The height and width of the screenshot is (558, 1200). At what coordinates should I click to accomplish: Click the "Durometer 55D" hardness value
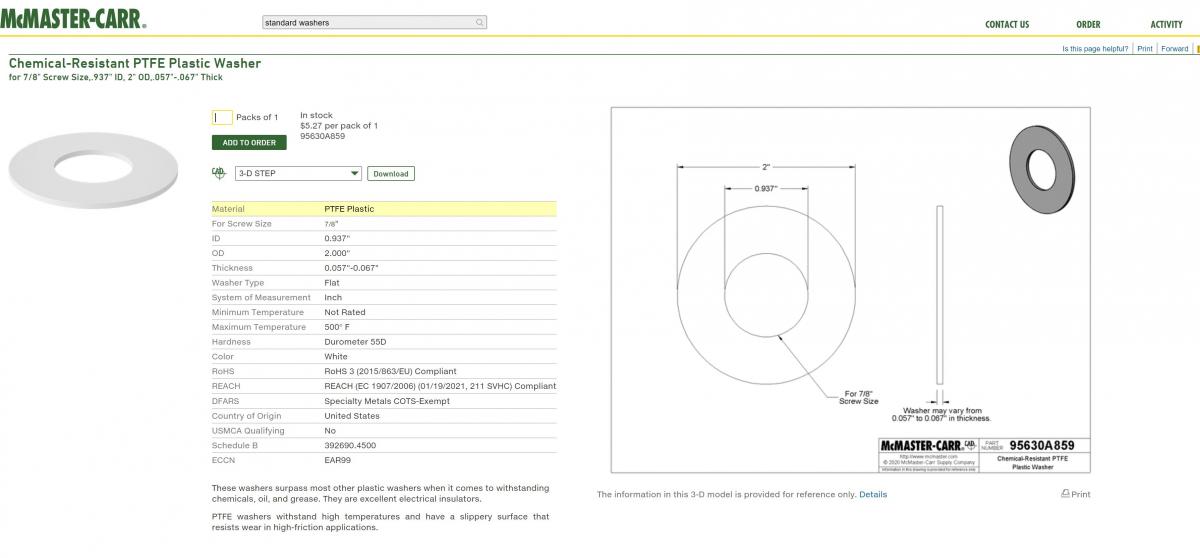[x=357, y=342]
